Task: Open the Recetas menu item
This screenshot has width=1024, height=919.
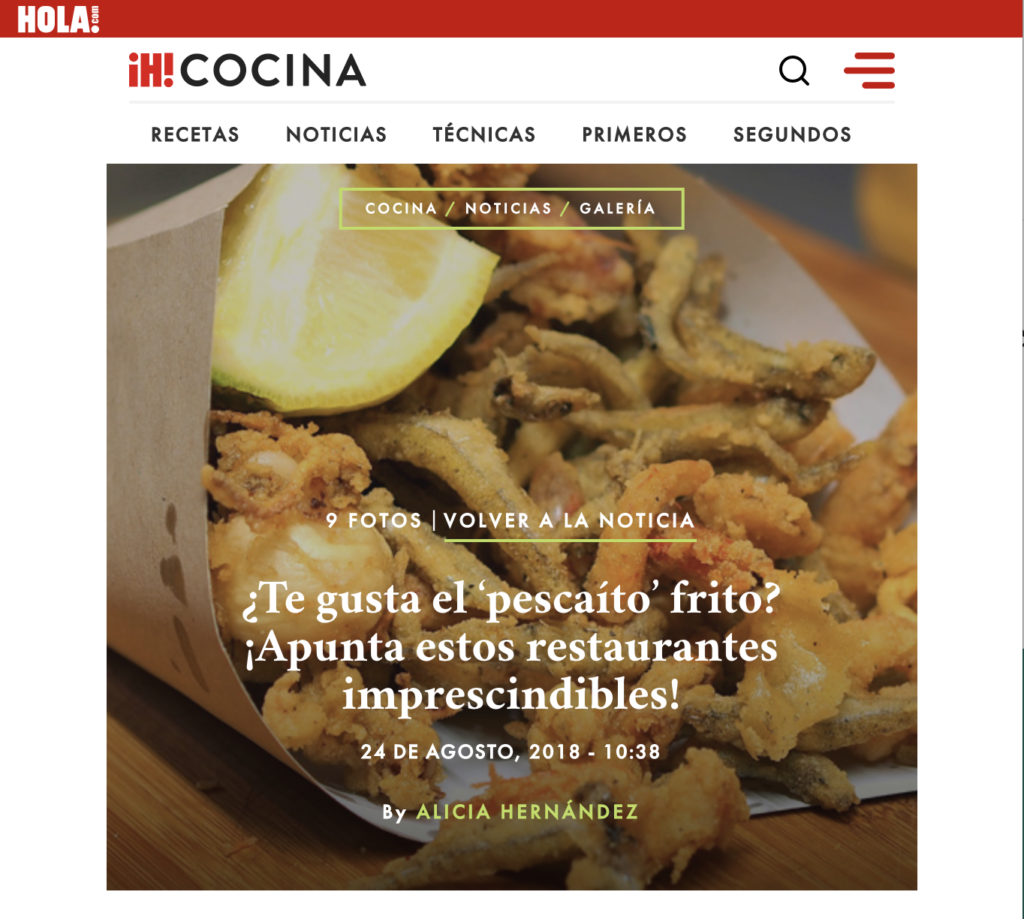Action: 195,135
